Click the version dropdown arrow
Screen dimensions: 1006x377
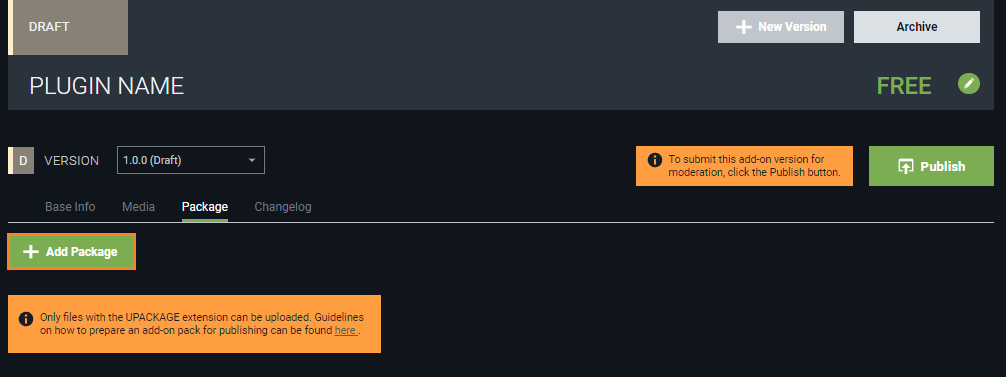(x=252, y=160)
